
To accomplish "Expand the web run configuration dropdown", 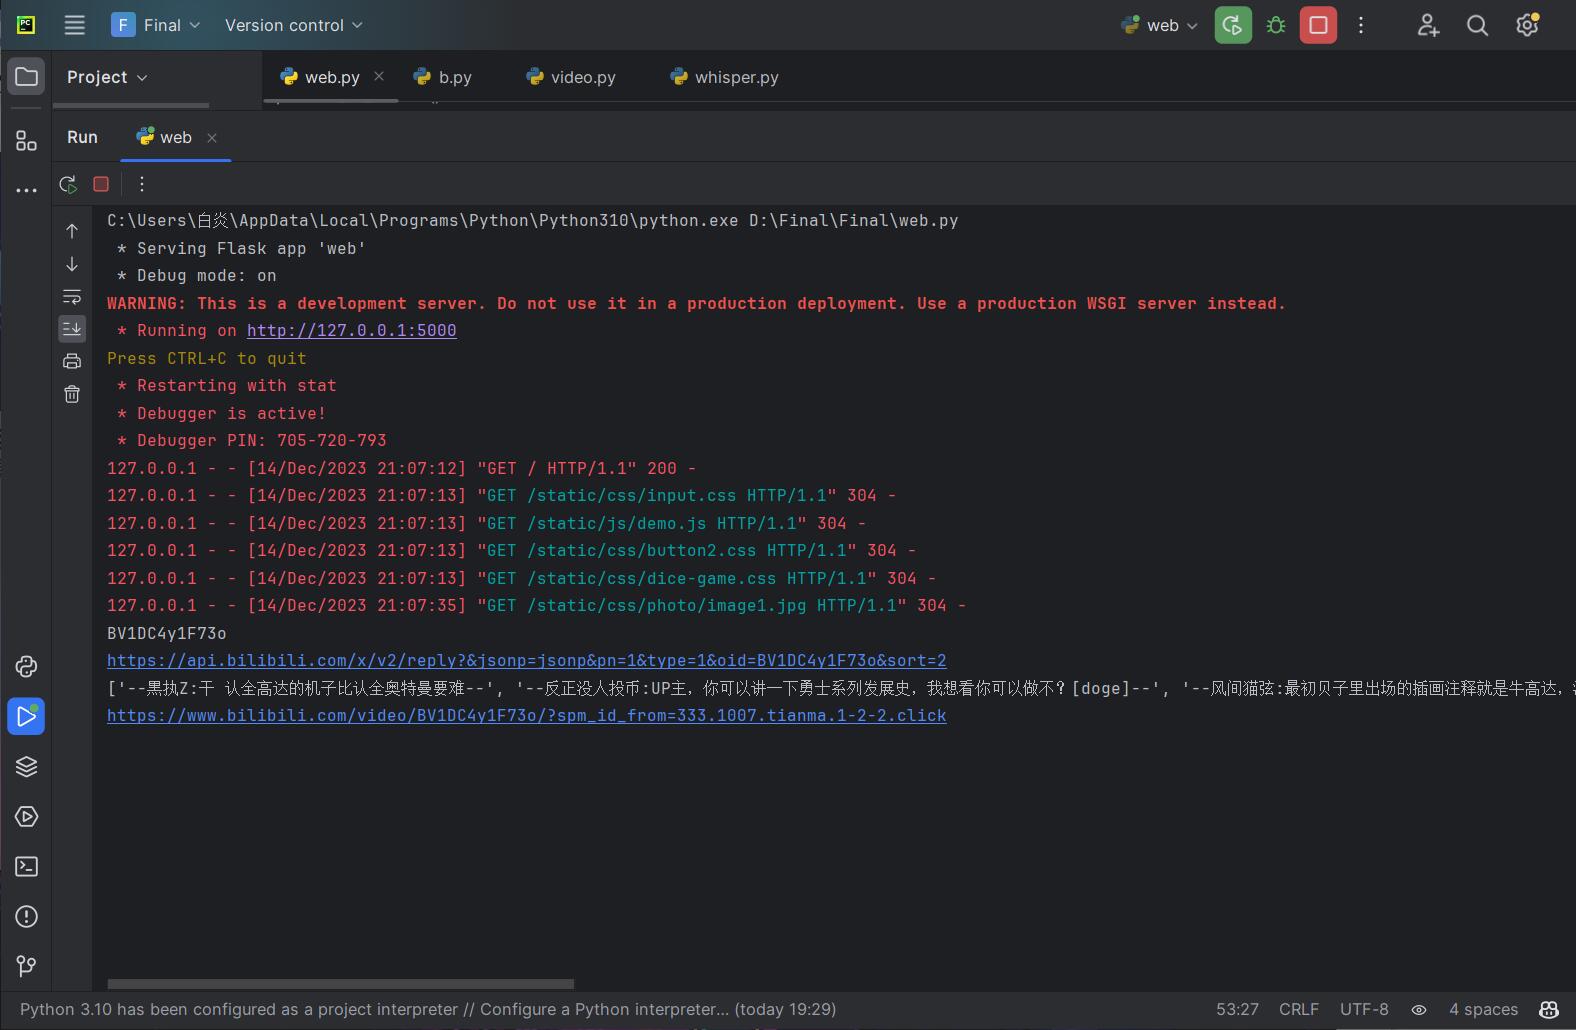I will (1160, 25).
